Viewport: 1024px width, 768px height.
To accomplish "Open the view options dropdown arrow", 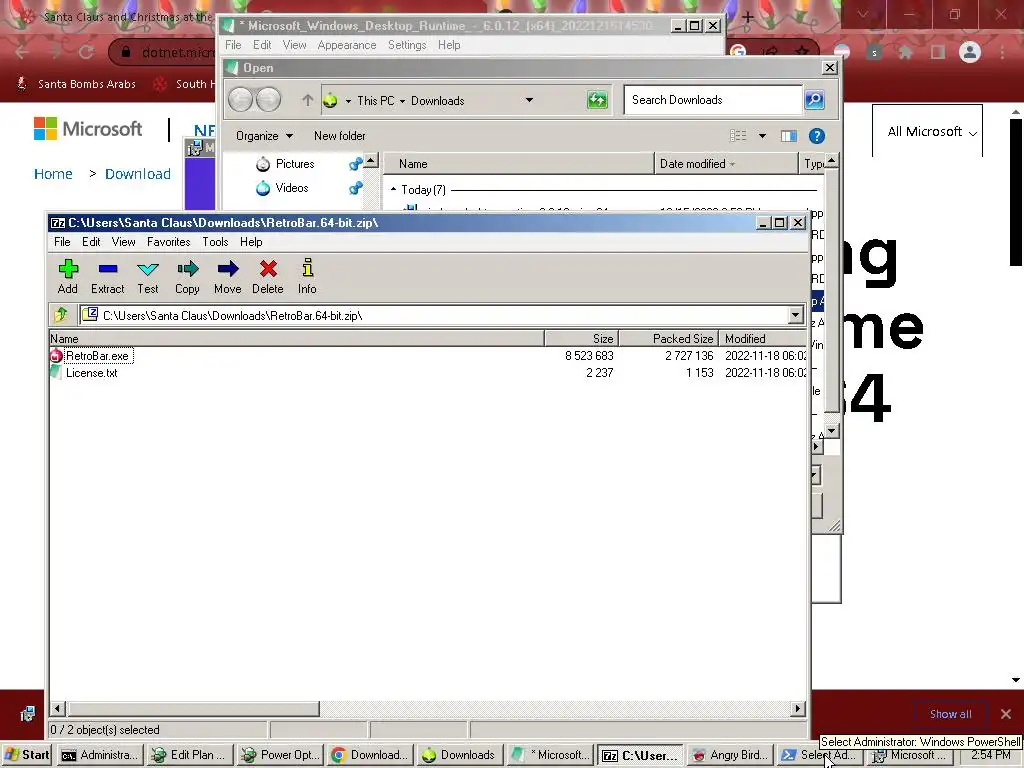I will [762, 136].
